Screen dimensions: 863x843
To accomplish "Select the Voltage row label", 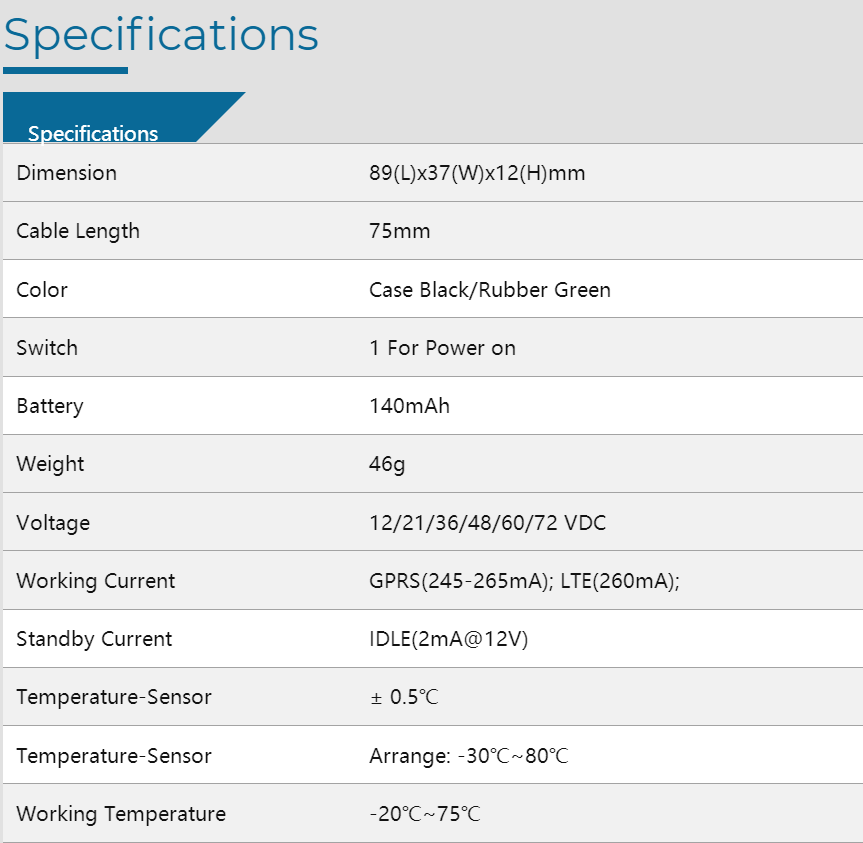I will 53,523.
